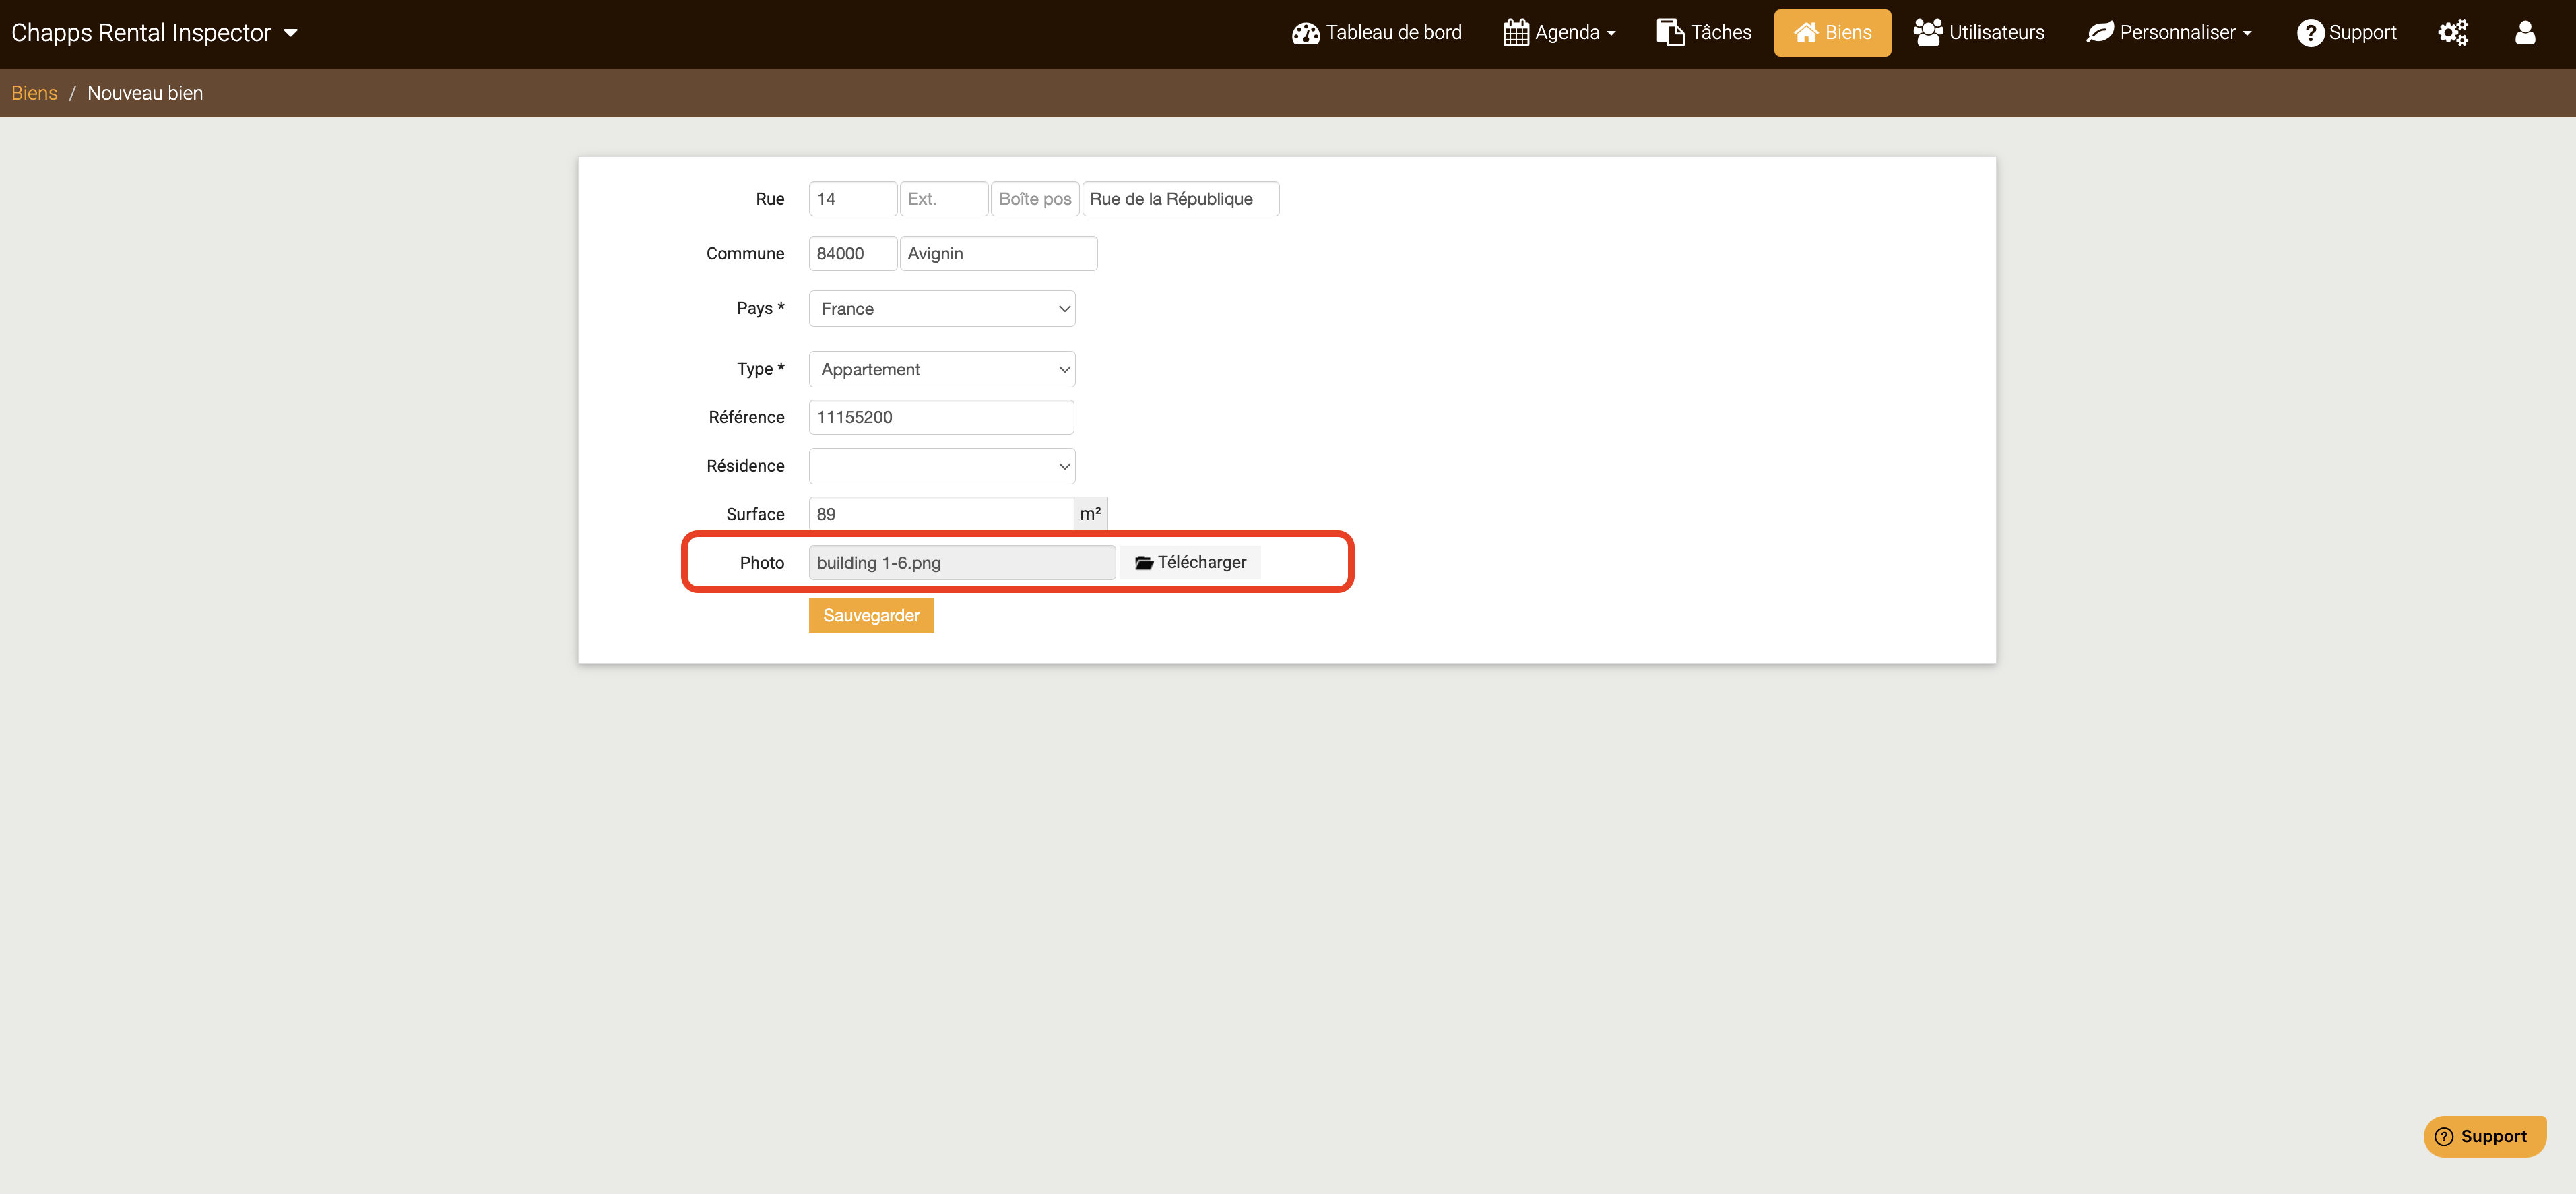Edit the city field Avignin
This screenshot has width=2576, height=1194.
(x=998, y=254)
